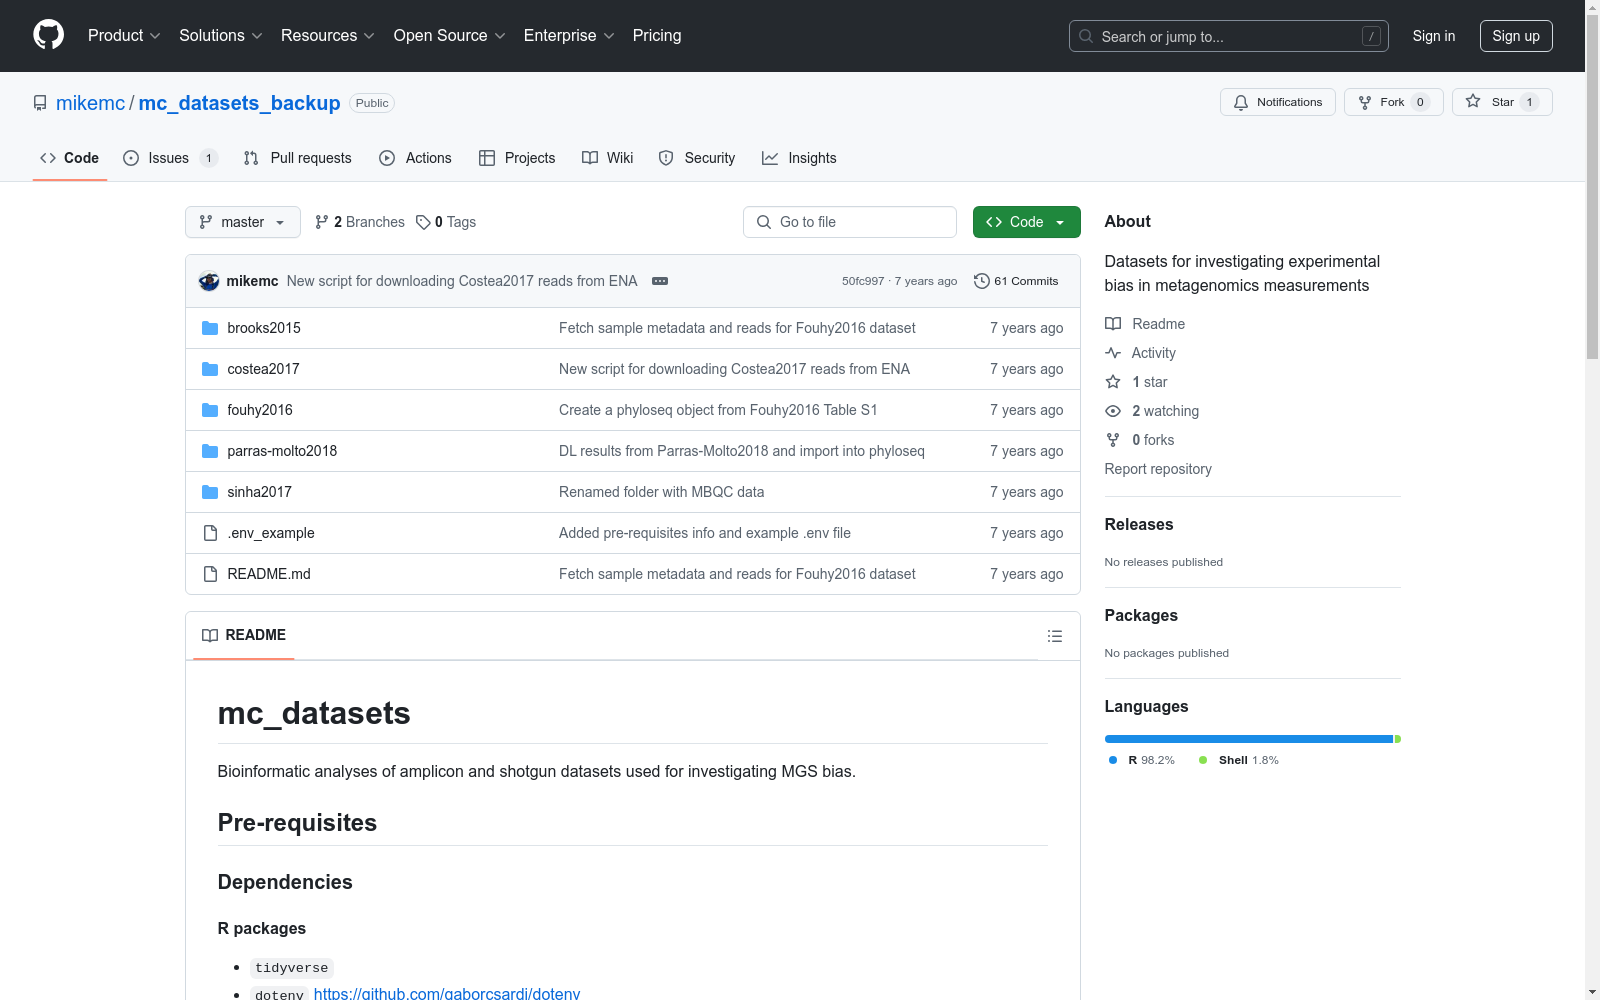
Task: Click the R 98.2% language legend
Action: click(1142, 760)
